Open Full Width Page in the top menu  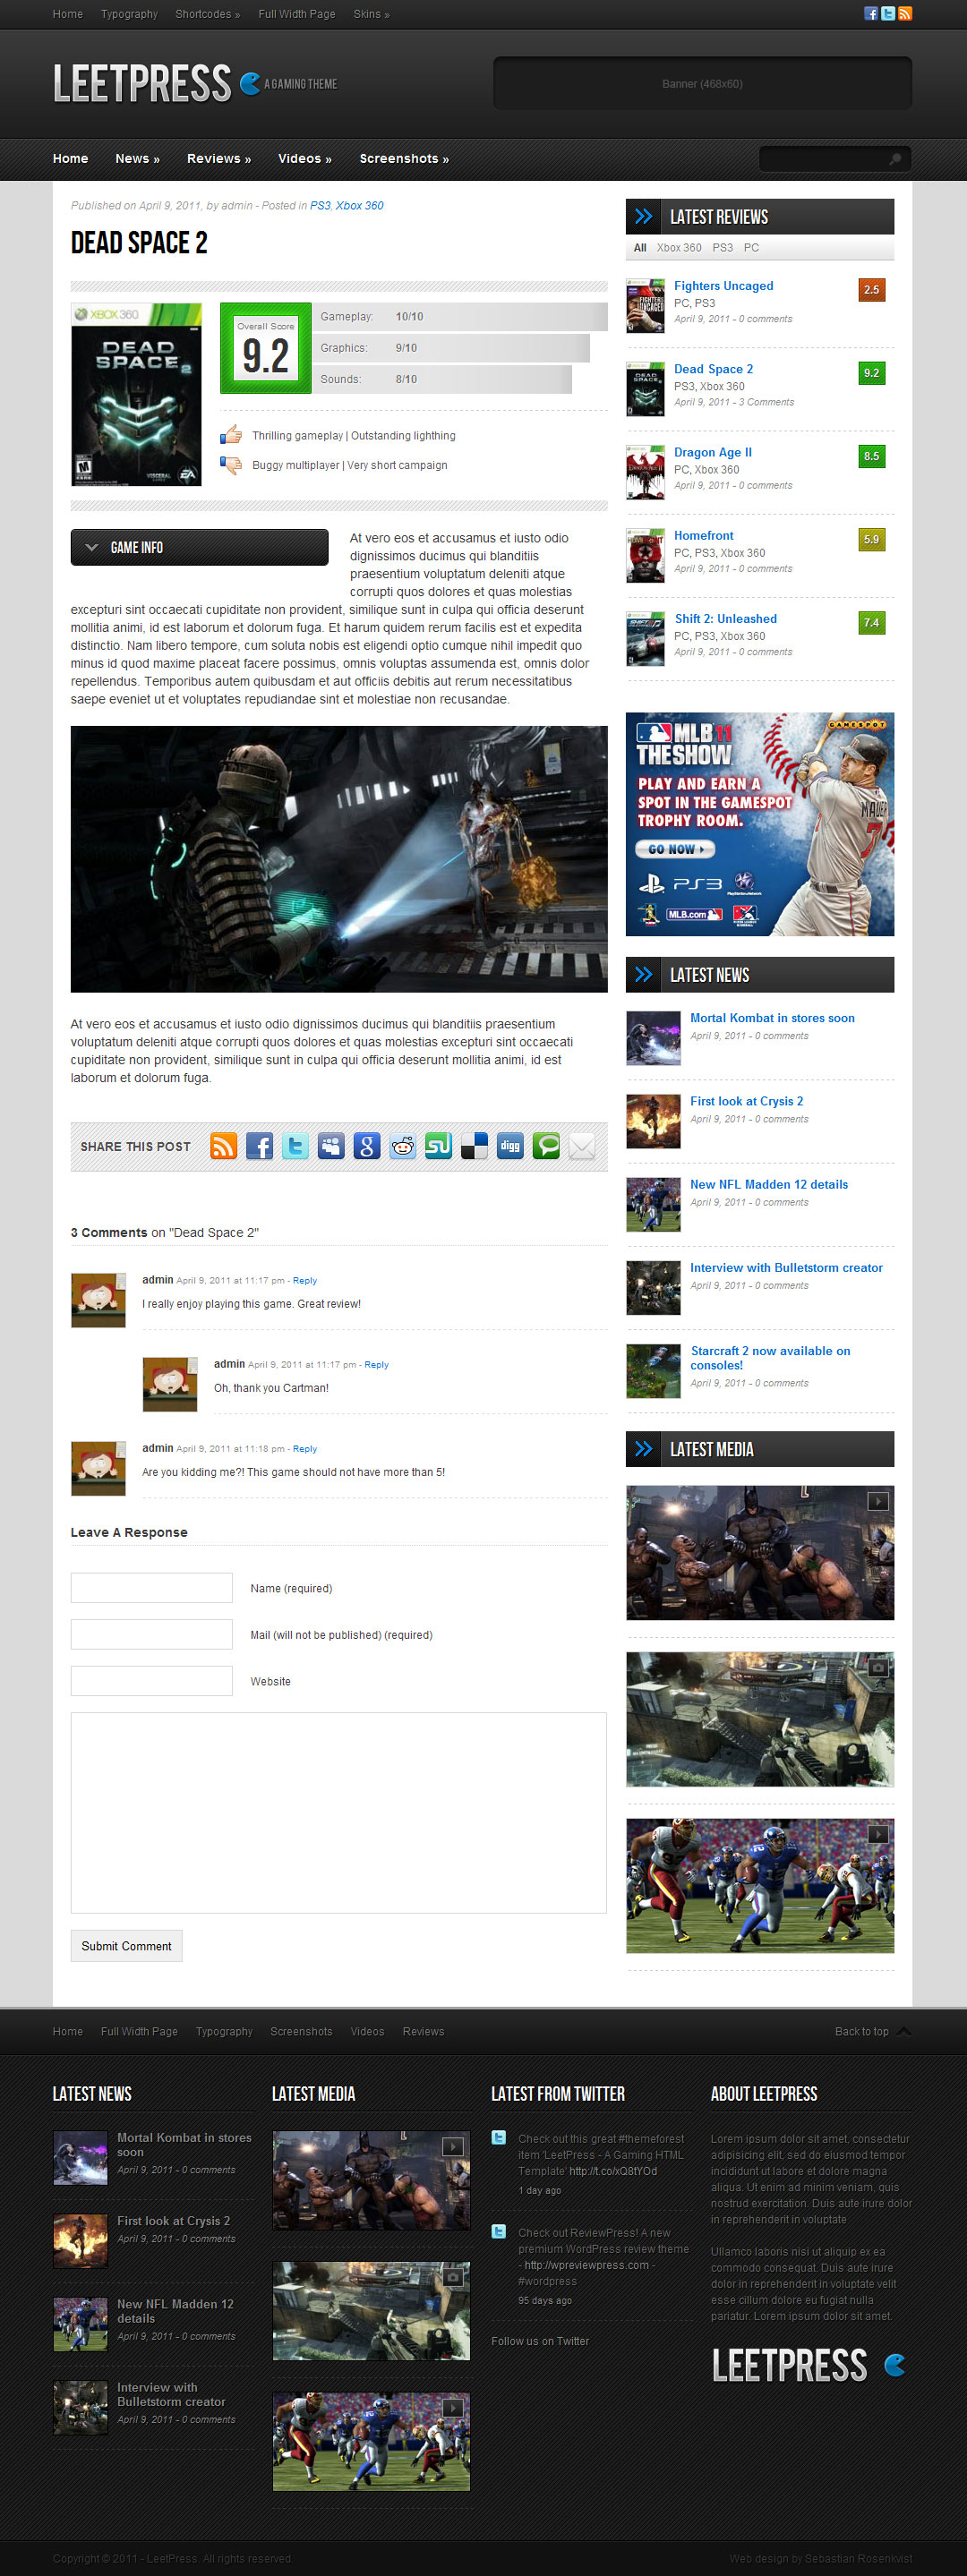pos(297,14)
